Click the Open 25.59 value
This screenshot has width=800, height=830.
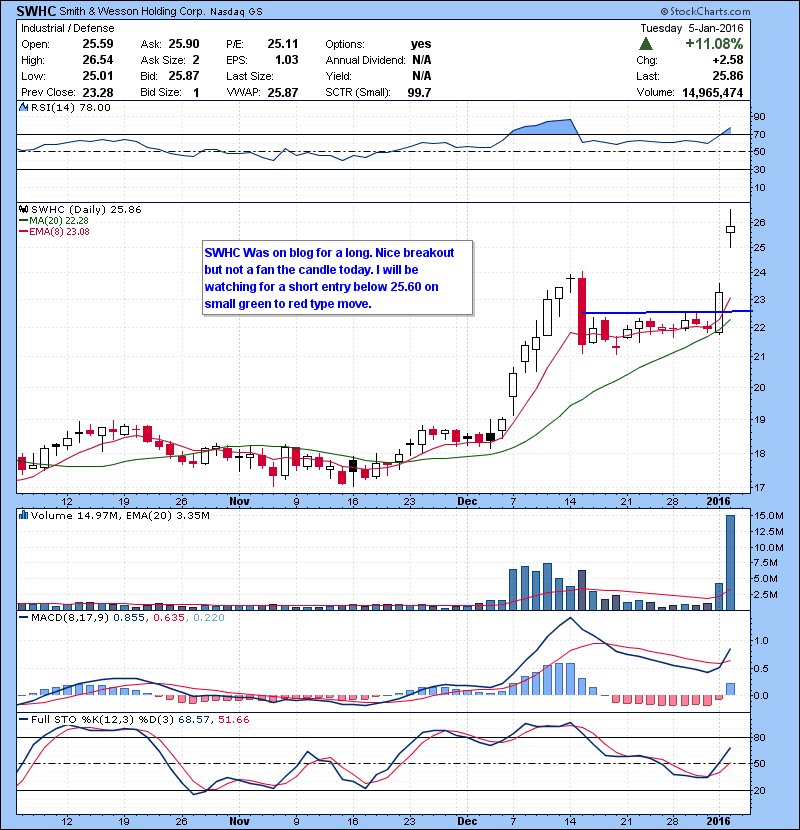point(97,44)
